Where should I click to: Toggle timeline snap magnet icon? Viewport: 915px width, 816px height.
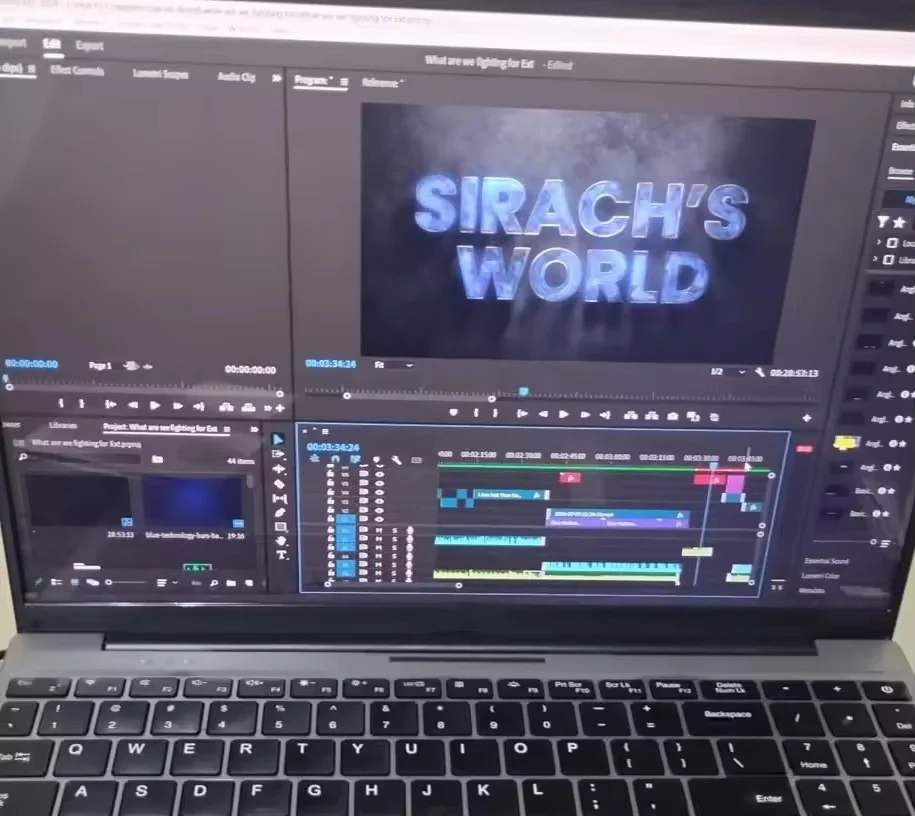click(335, 459)
